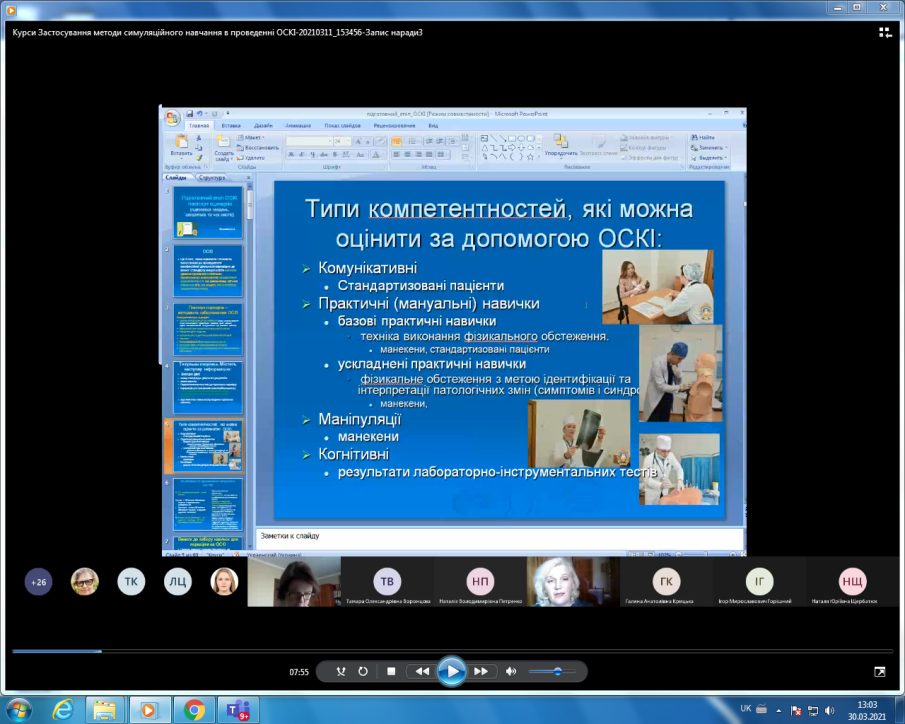Open full screen view button
This screenshot has height=724, width=905.
point(880,671)
